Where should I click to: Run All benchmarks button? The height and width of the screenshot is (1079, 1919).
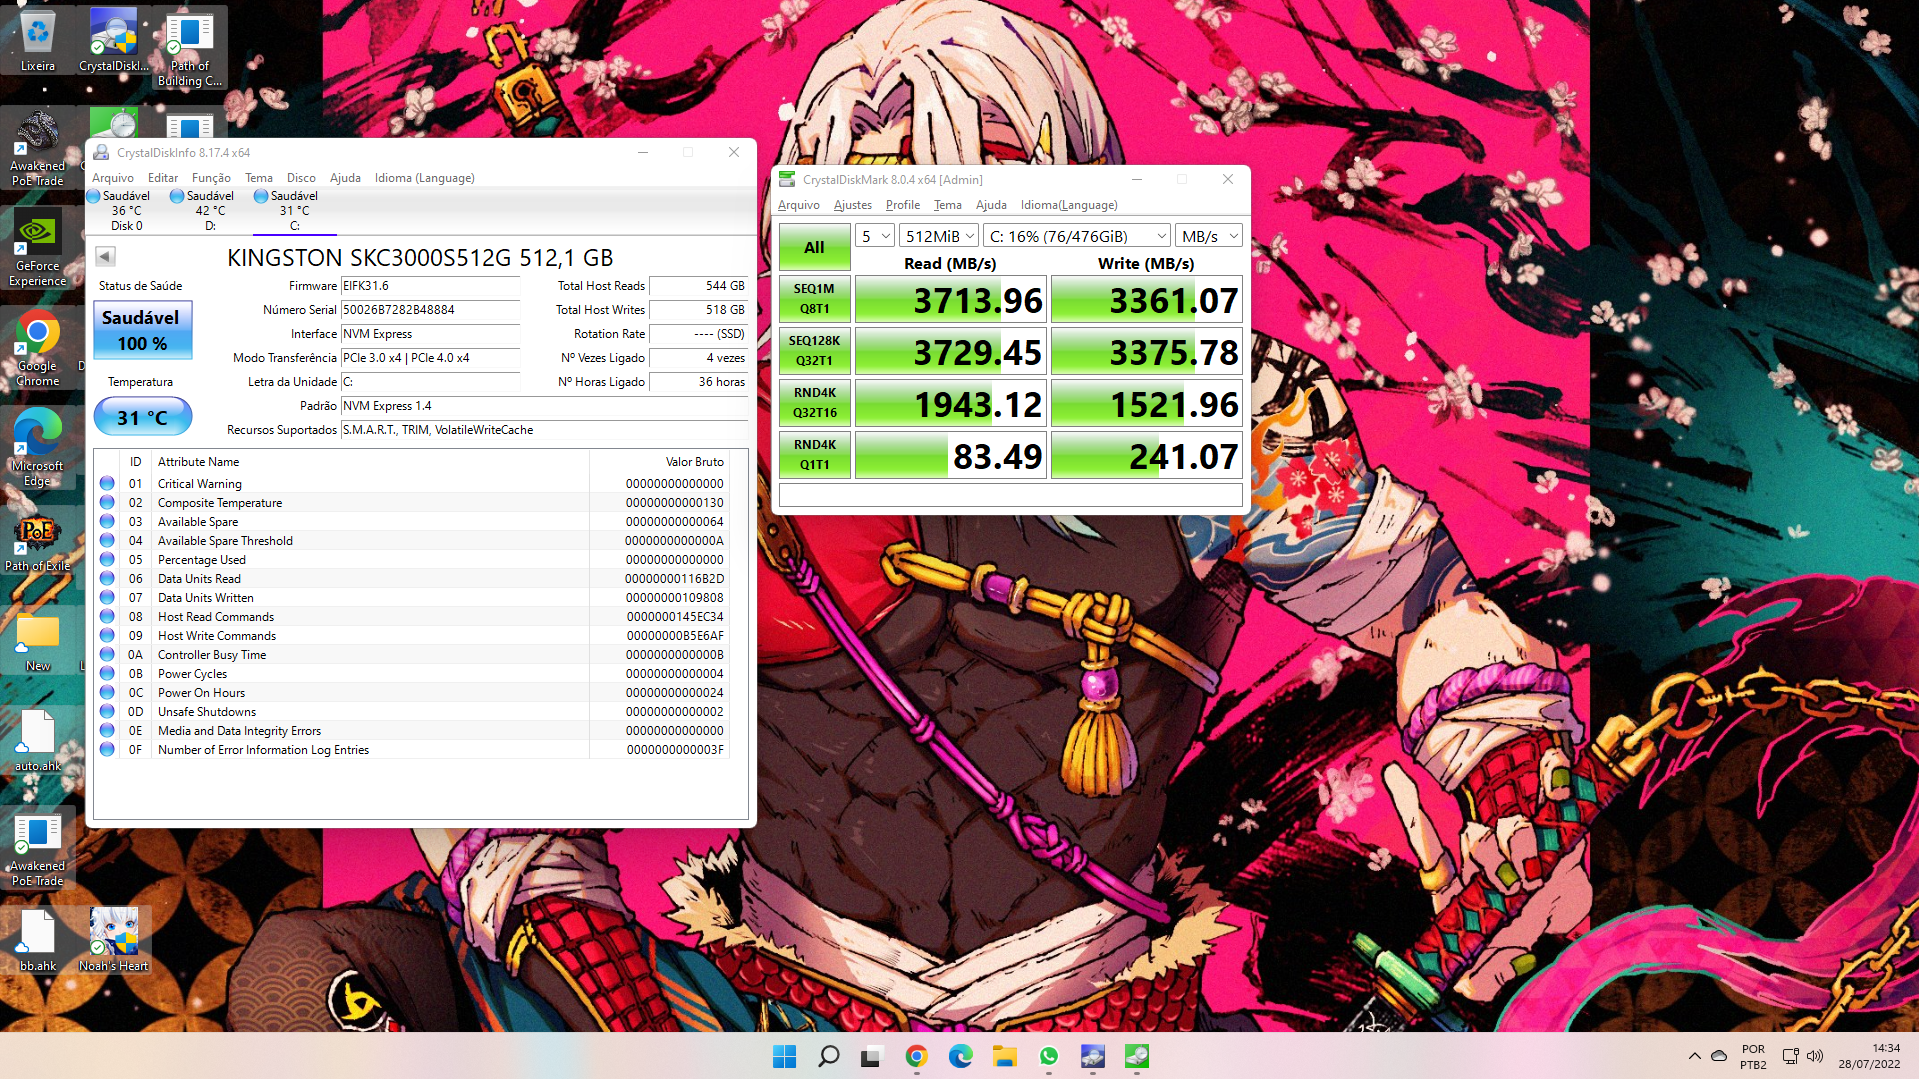[x=814, y=247]
